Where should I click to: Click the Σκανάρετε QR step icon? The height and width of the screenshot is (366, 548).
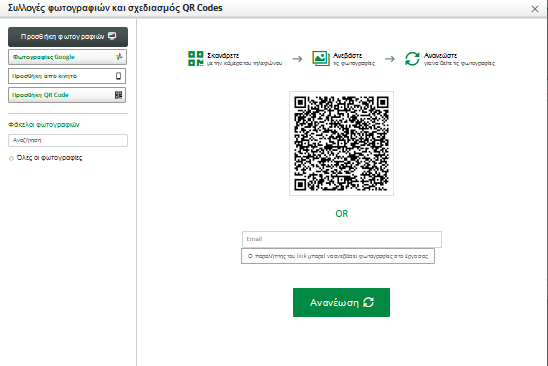(196, 58)
